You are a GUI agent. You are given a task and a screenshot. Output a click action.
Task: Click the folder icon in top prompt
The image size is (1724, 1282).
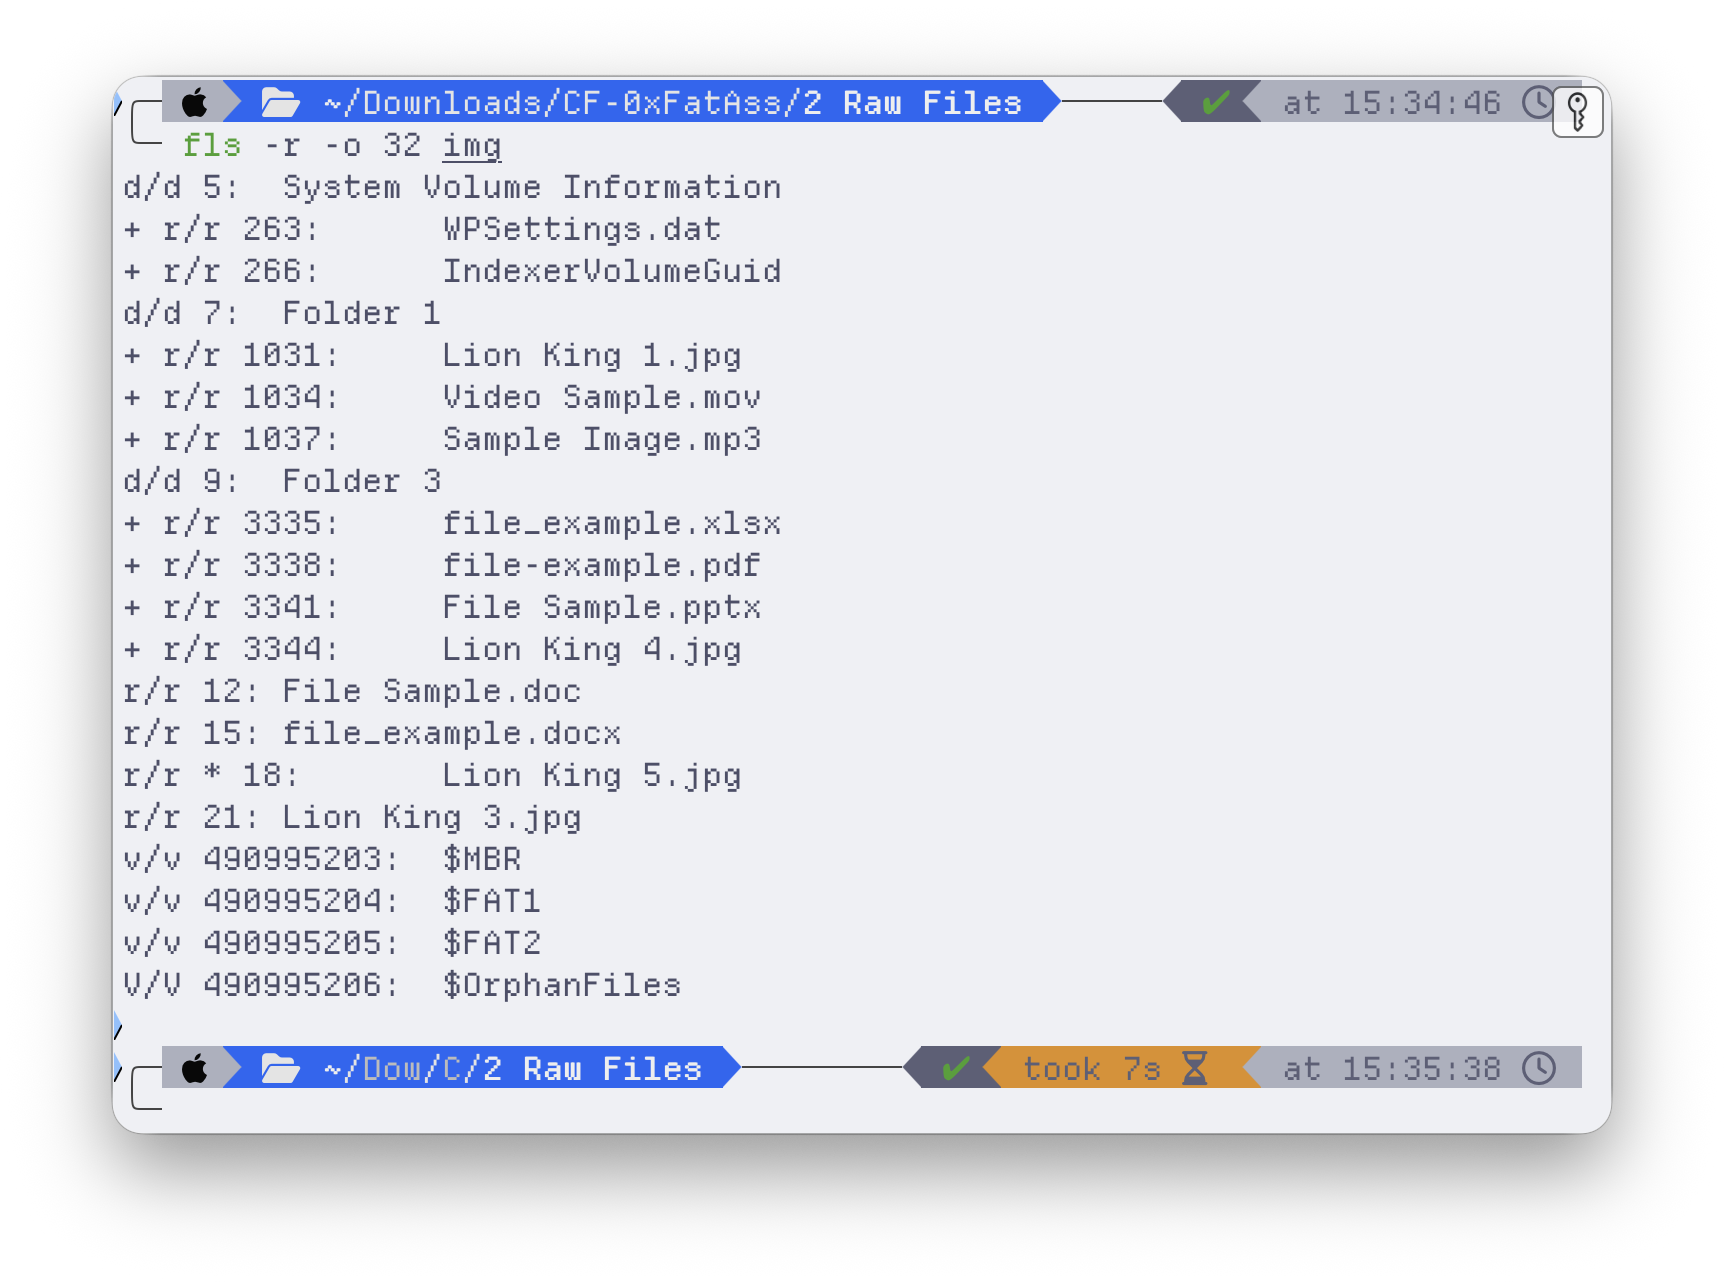(x=280, y=102)
